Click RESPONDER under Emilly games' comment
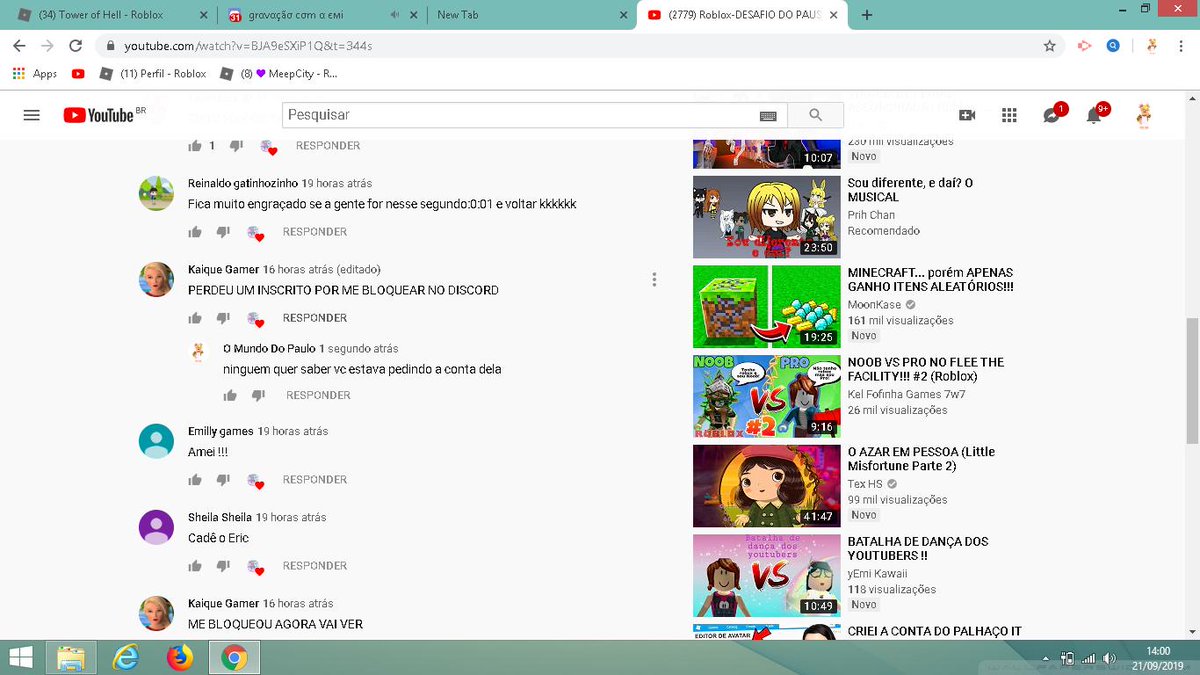The height and width of the screenshot is (675, 1200). click(315, 480)
